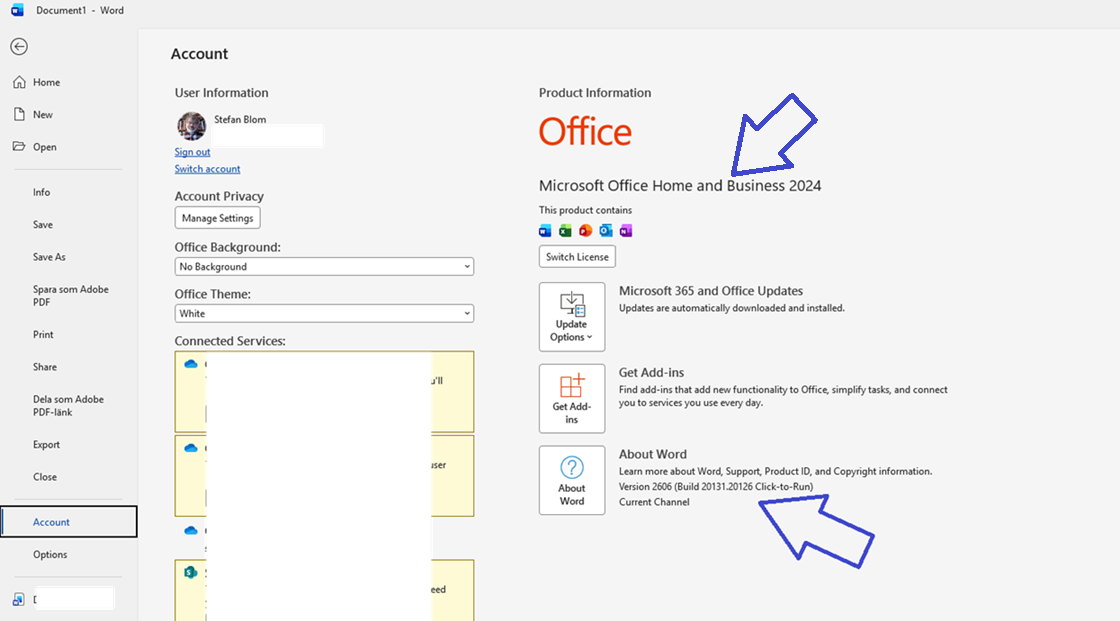Select Save As in the sidebar
Viewport: 1120px width, 621px height.
coord(49,257)
